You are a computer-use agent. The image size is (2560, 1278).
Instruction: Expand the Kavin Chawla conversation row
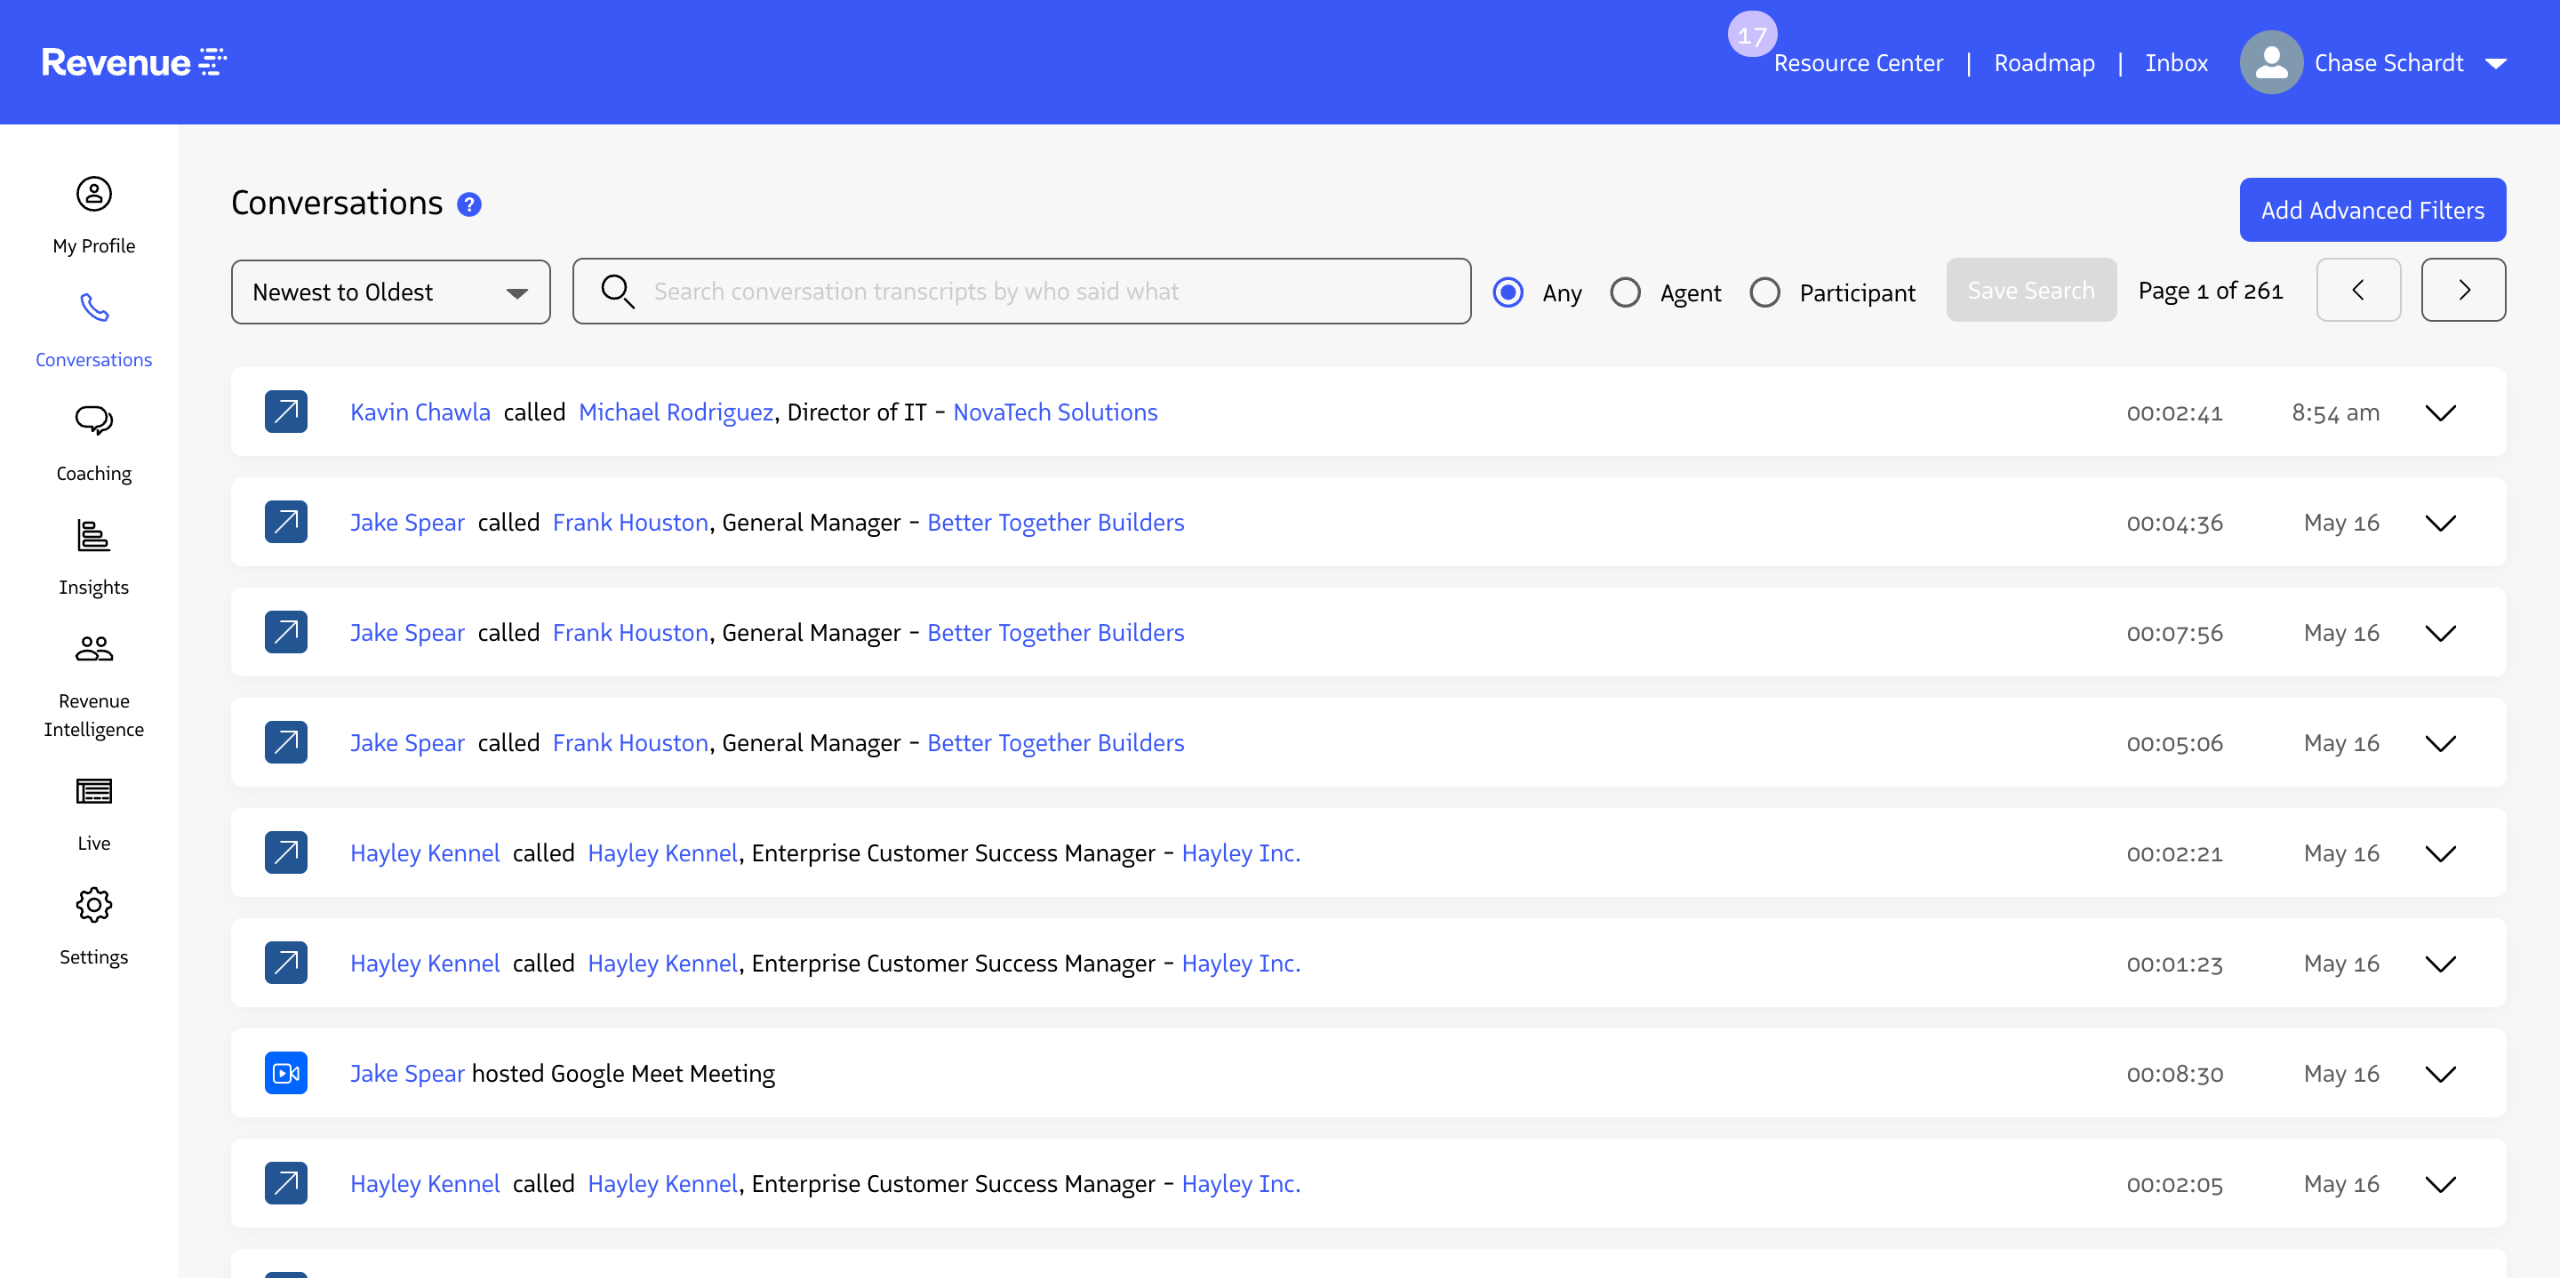coord(2441,413)
